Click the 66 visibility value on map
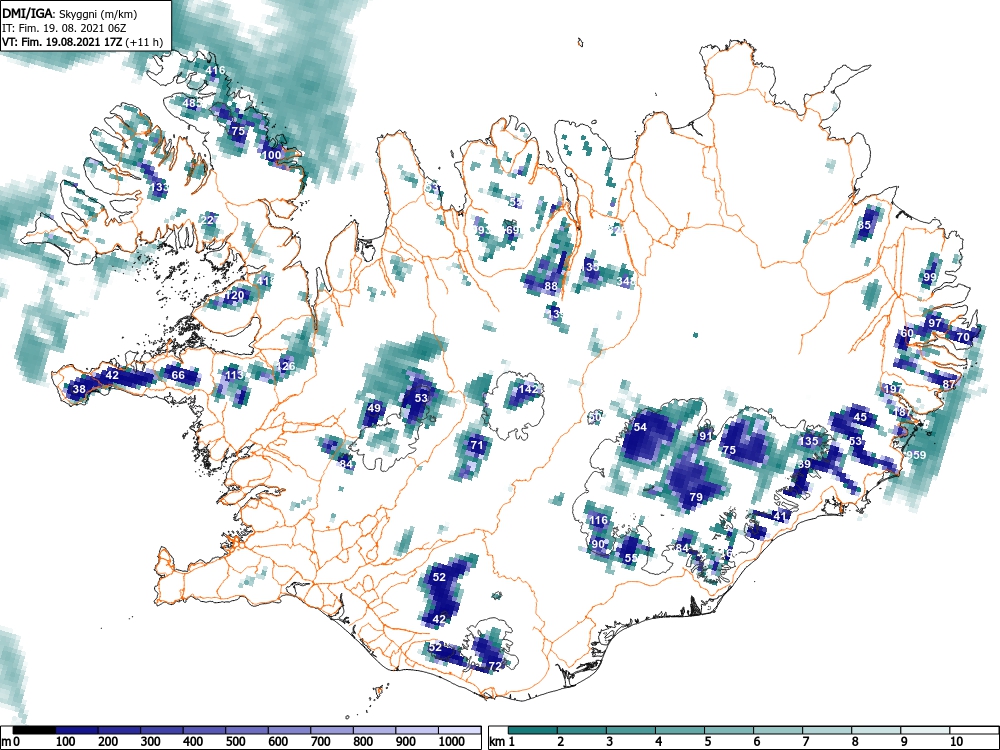The image size is (1000, 750). [178, 375]
